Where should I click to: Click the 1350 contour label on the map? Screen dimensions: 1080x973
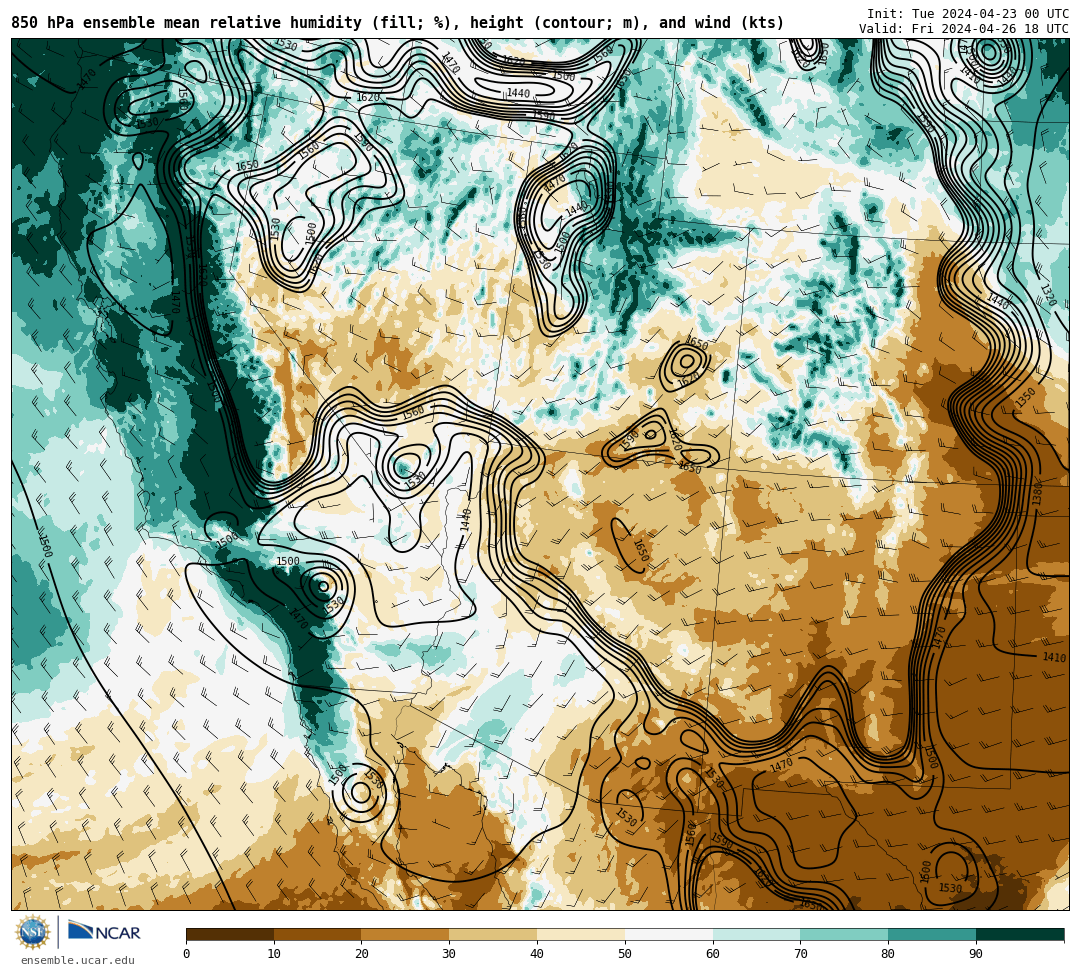click(x=1025, y=398)
